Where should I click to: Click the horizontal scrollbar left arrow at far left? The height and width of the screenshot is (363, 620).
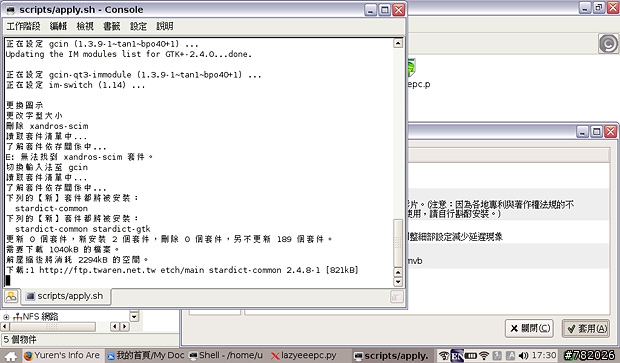(x=5, y=327)
